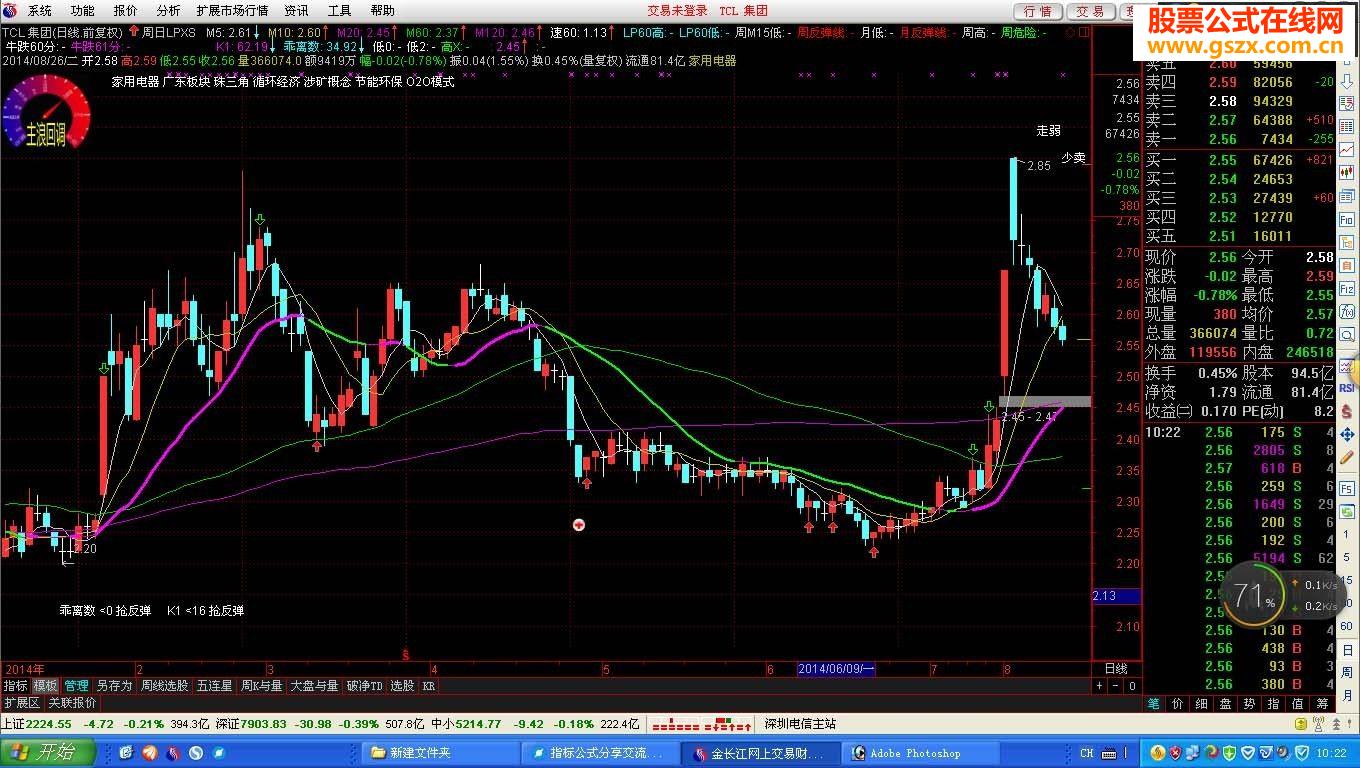Select the KR template tab
Screen dimensions: 1360x768
click(429, 686)
